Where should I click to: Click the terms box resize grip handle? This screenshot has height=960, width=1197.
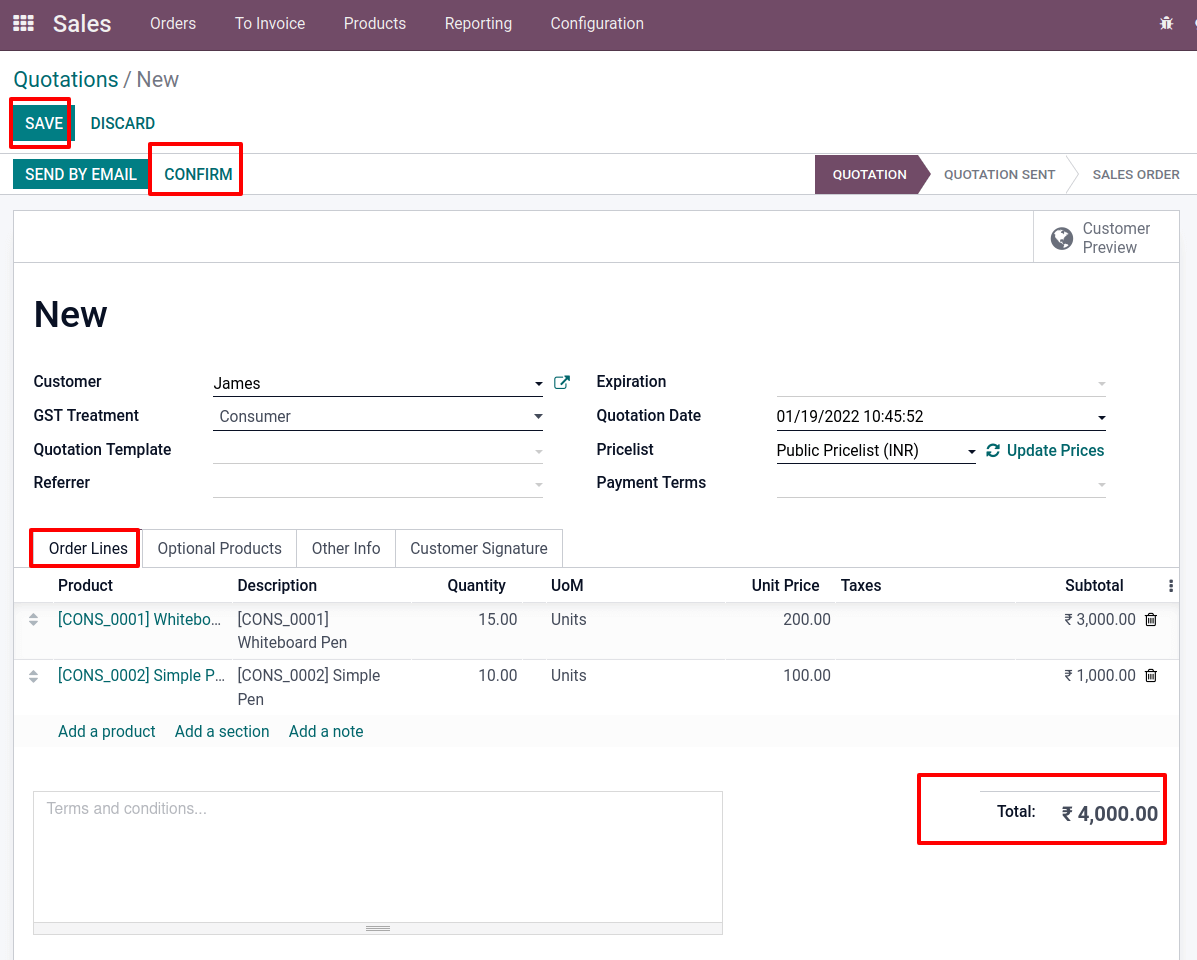click(378, 929)
